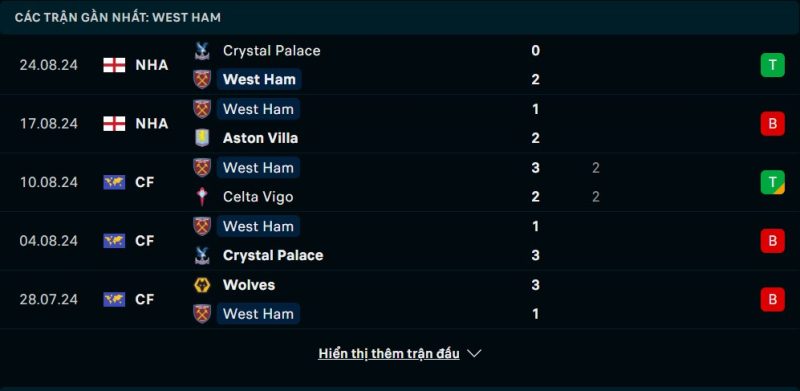The height and width of the screenshot is (391, 800).
Task: Click the England flag next to the 24.08.24 match
Action: point(114,65)
